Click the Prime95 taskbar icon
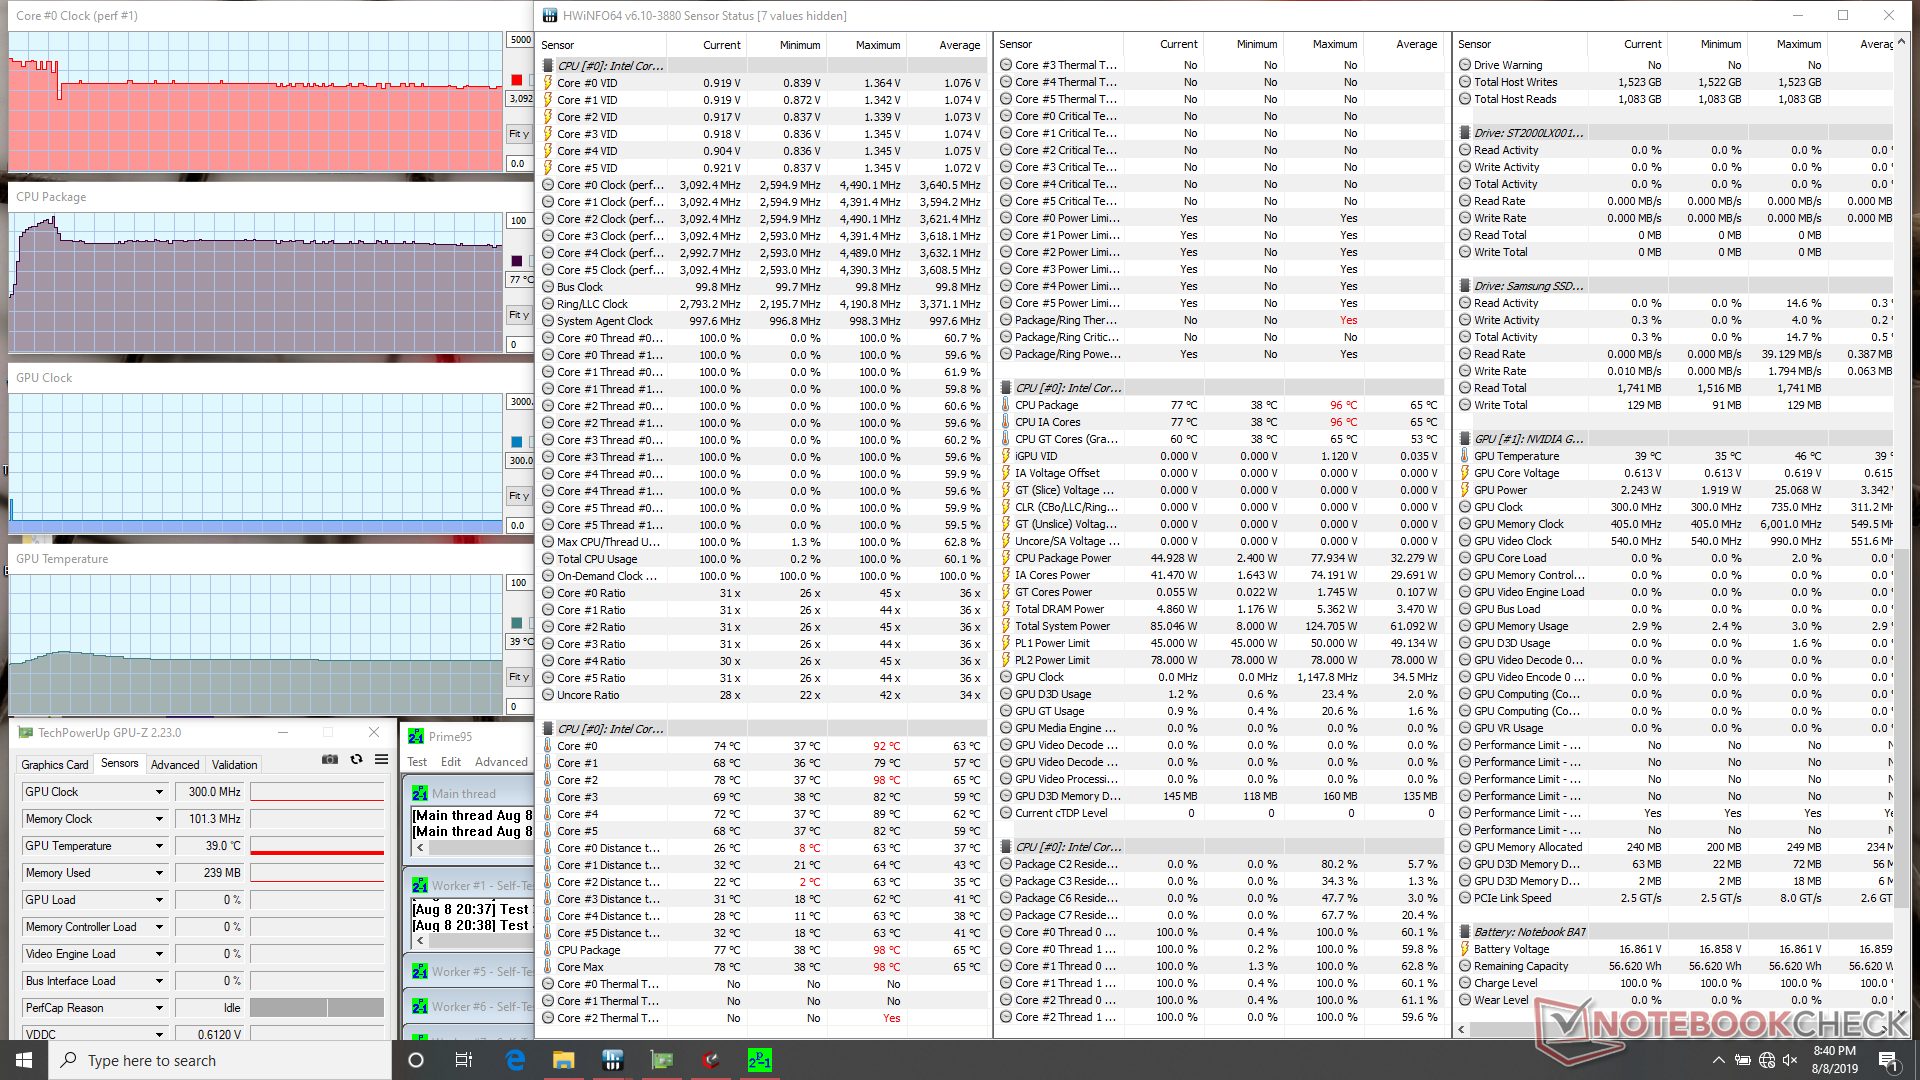This screenshot has width=1920, height=1080. [x=760, y=1060]
